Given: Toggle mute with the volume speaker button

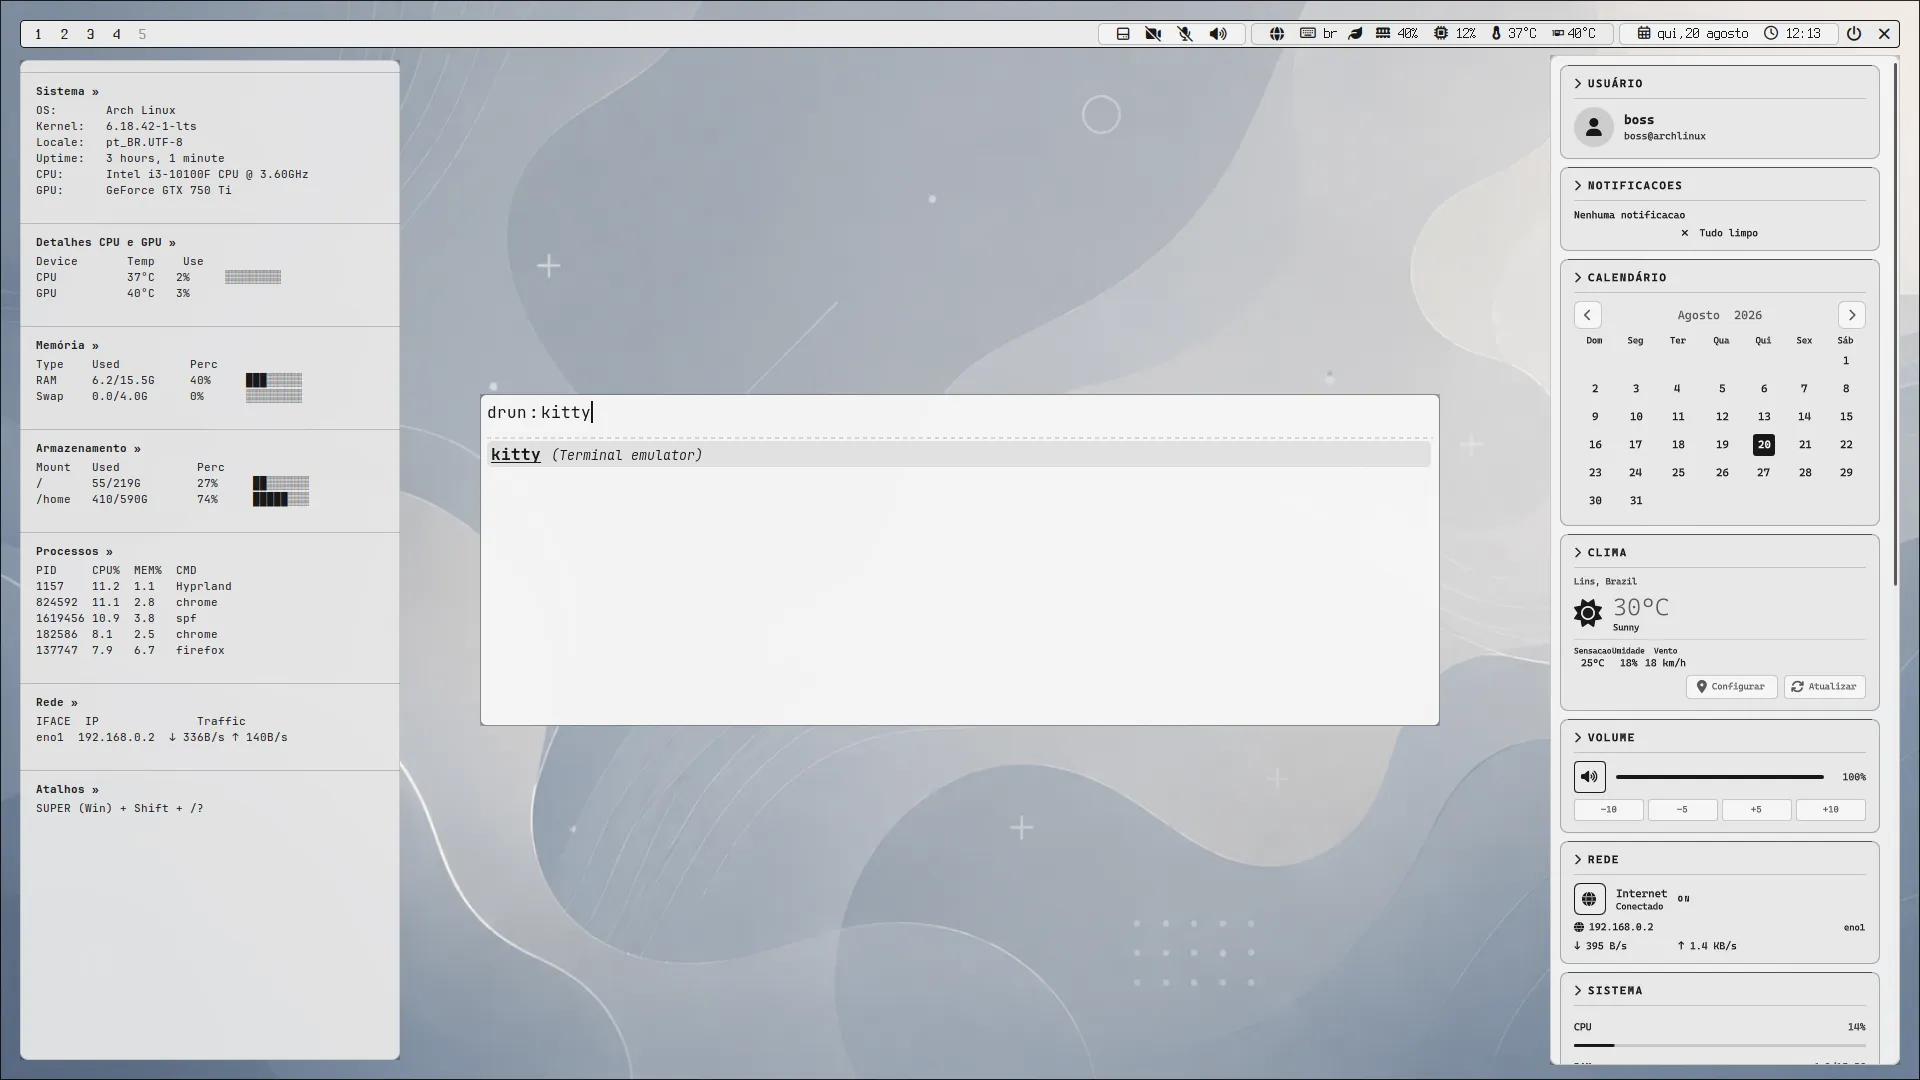Looking at the screenshot, I should pos(1590,777).
